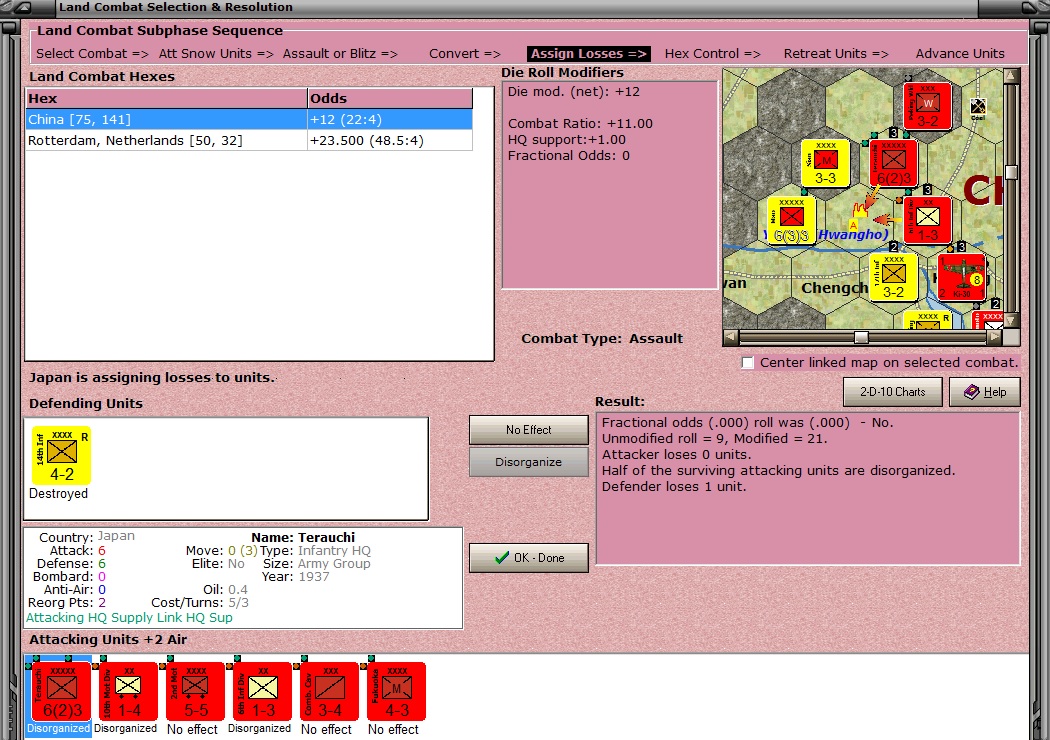This screenshot has height=740, width=1050.
Task: Click the Ki-30 aircraft counter on map
Action: [x=962, y=277]
